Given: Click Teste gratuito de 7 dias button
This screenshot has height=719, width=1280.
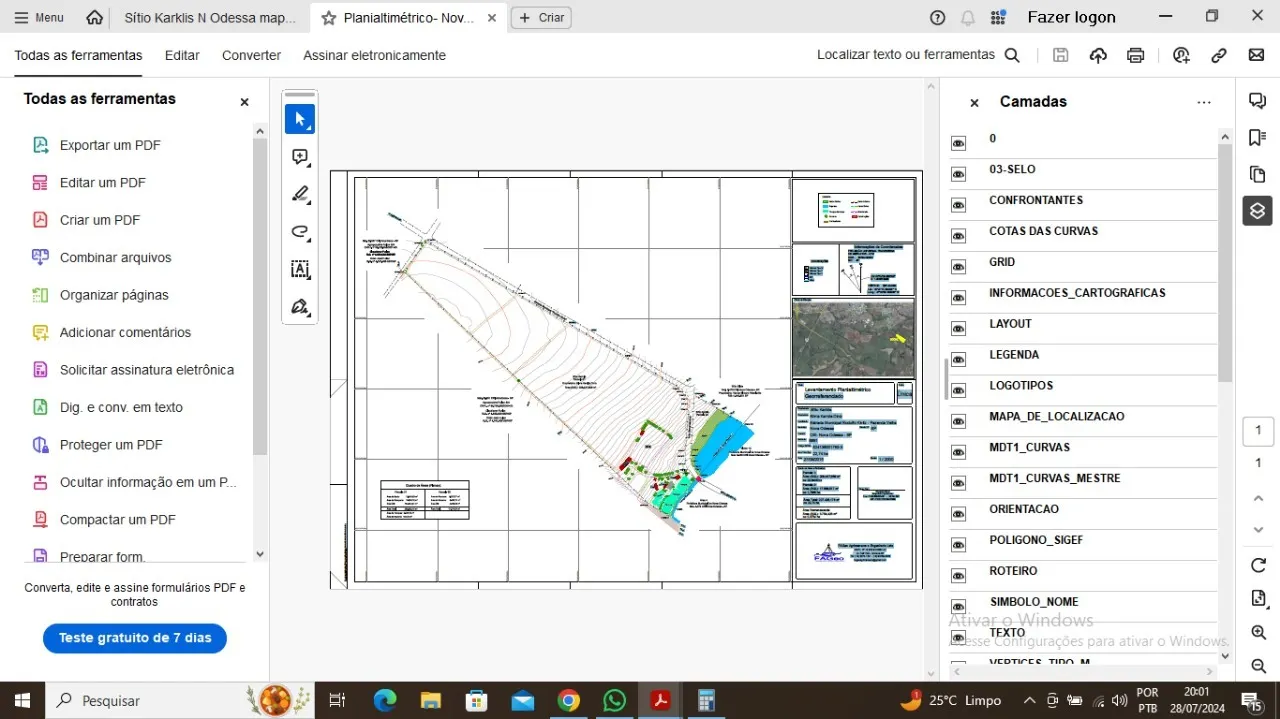Looking at the screenshot, I should 135,638.
